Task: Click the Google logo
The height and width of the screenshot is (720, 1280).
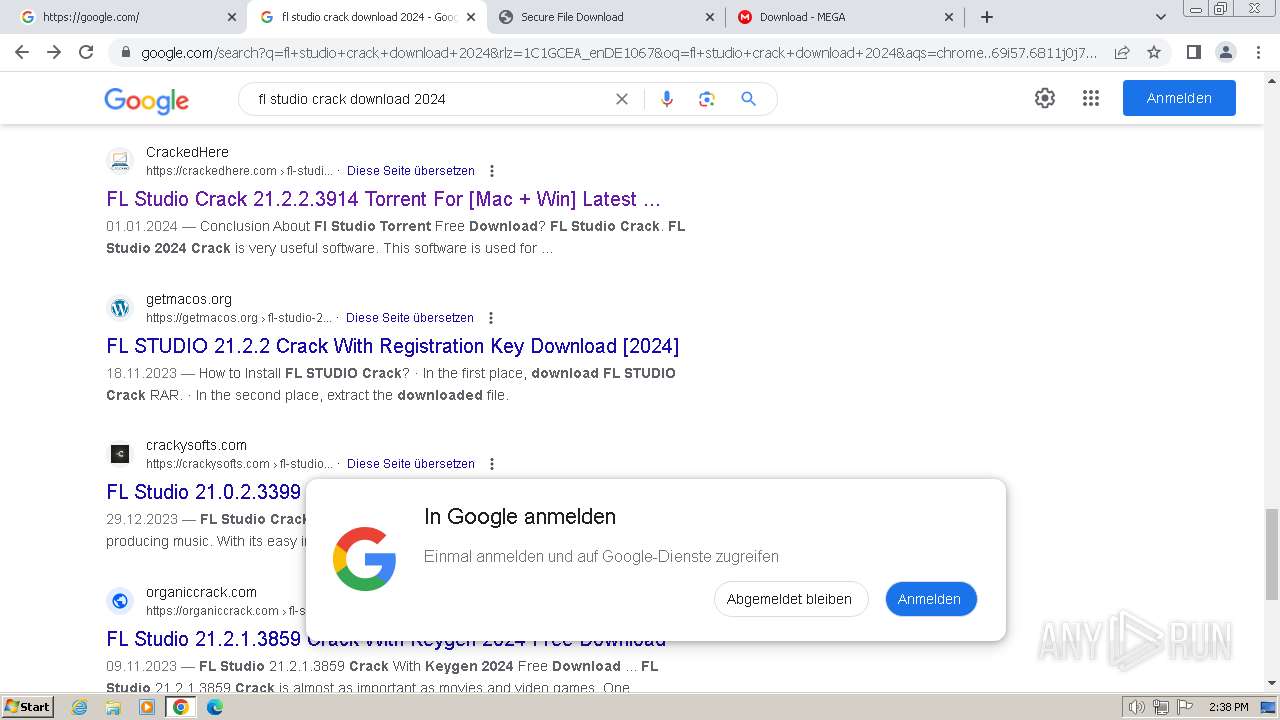Action: click(146, 100)
